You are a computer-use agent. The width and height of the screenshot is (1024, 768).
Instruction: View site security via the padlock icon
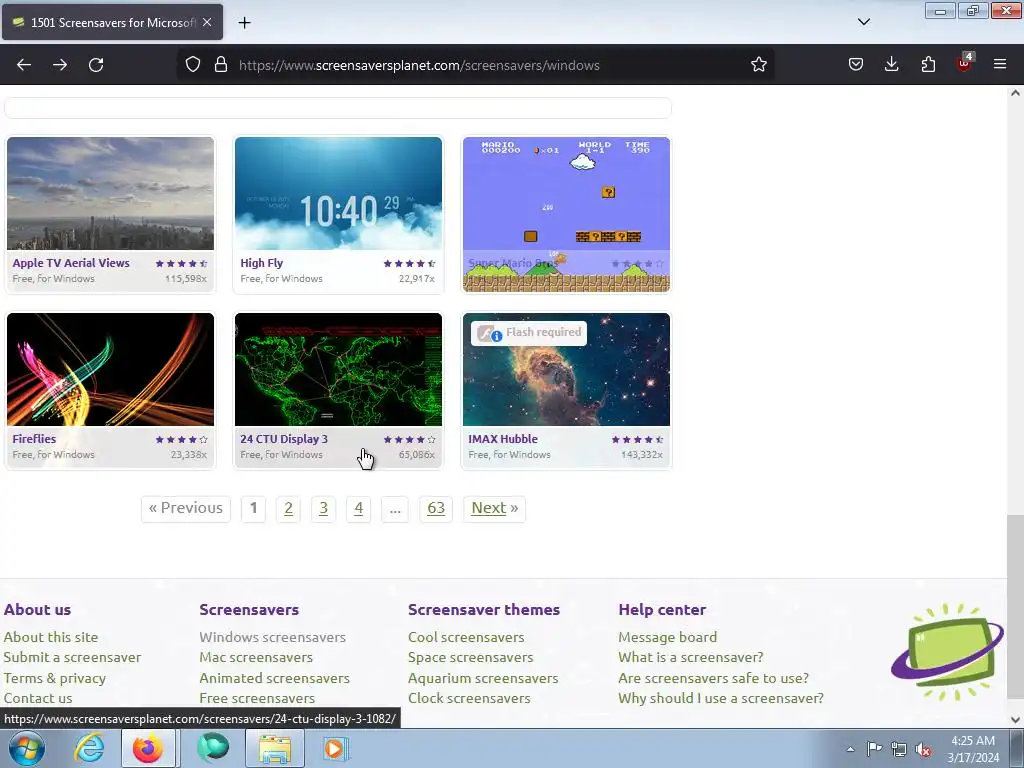coord(221,65)
